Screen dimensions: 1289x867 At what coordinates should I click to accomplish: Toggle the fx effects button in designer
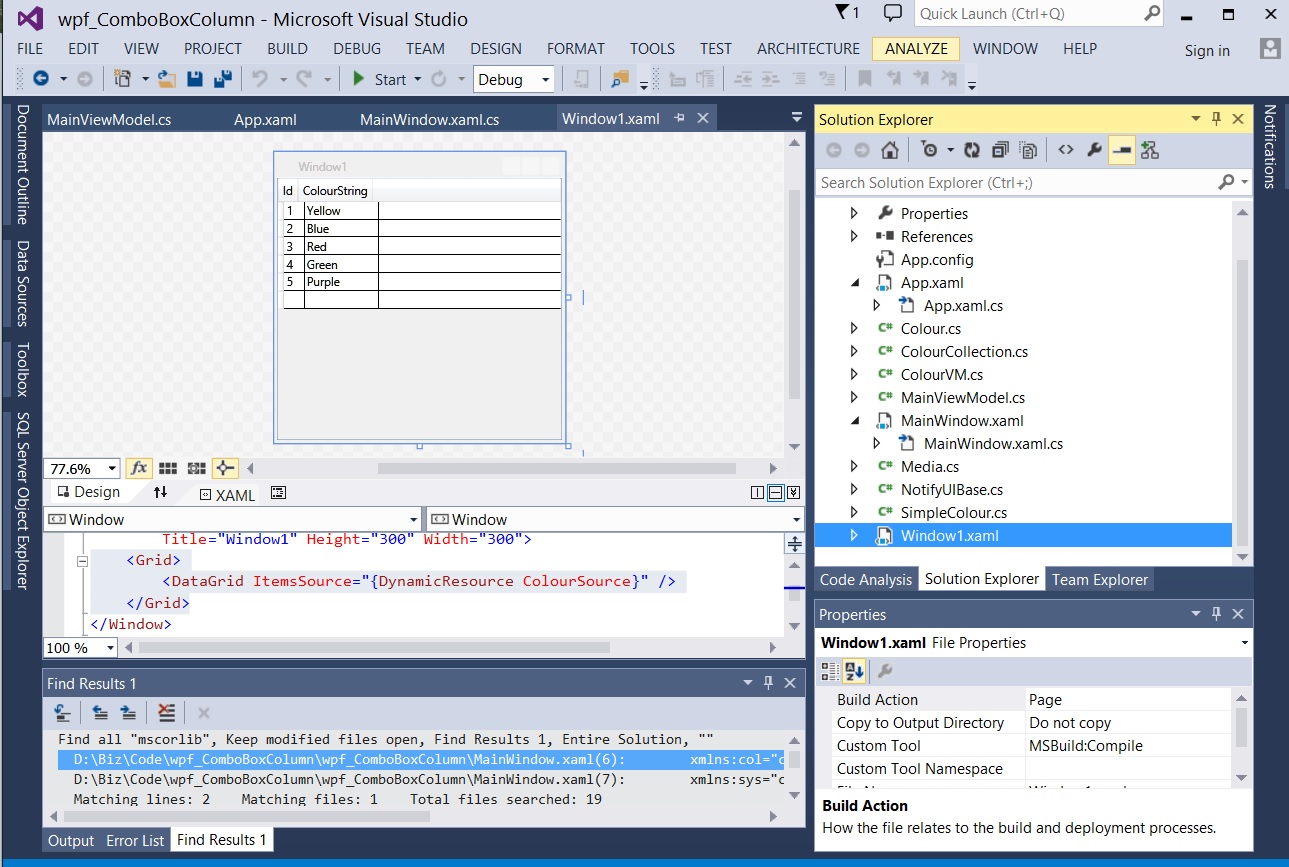point(138,468)
